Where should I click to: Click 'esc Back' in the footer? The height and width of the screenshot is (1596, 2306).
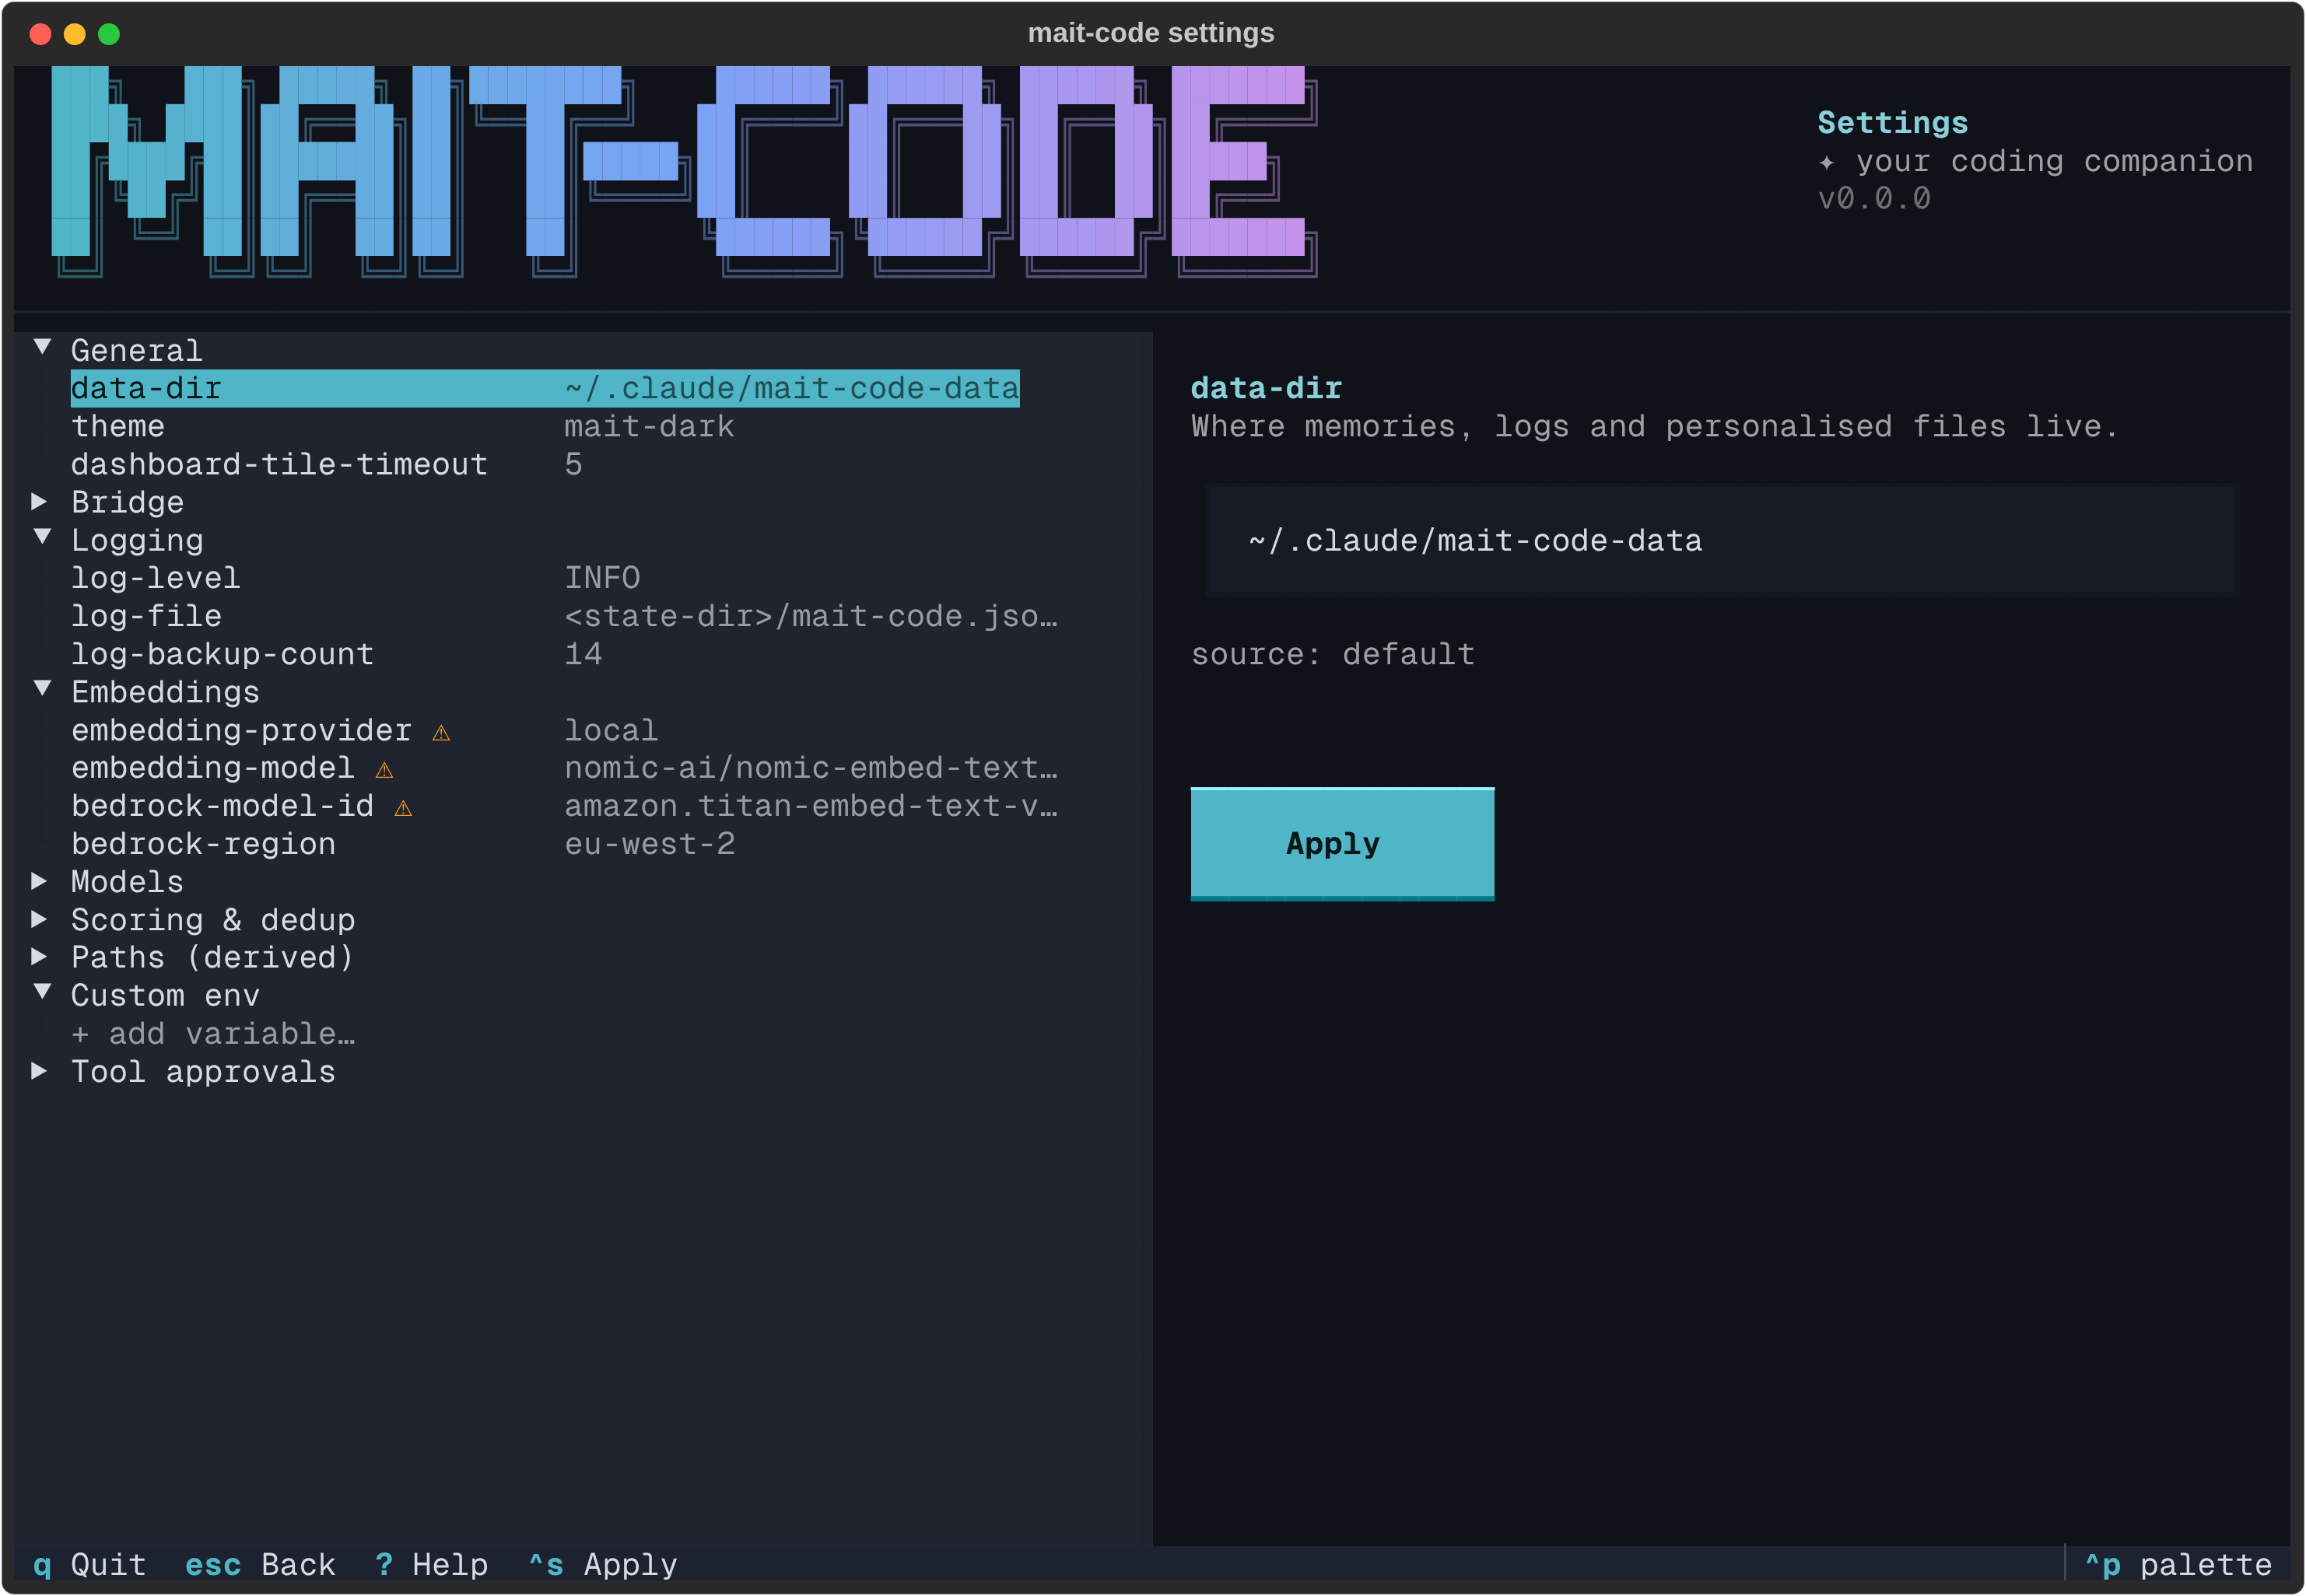point(260,1565)
